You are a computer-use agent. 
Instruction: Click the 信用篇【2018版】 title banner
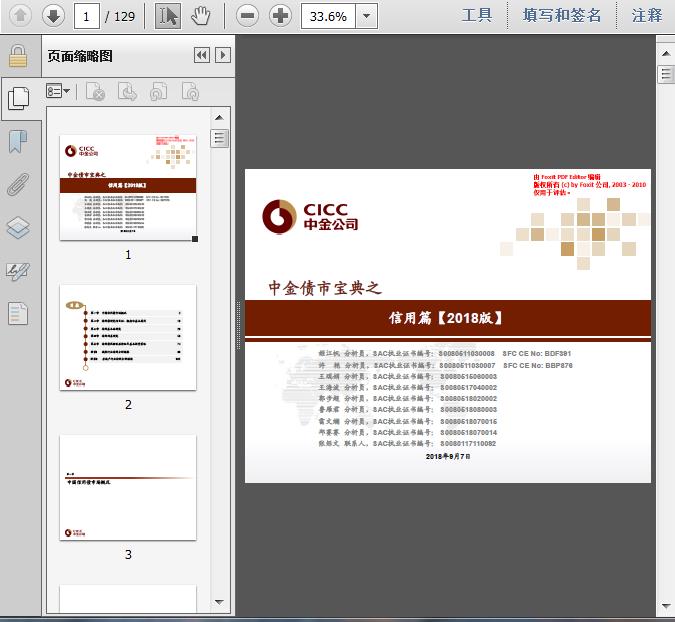tap(448, 318)
